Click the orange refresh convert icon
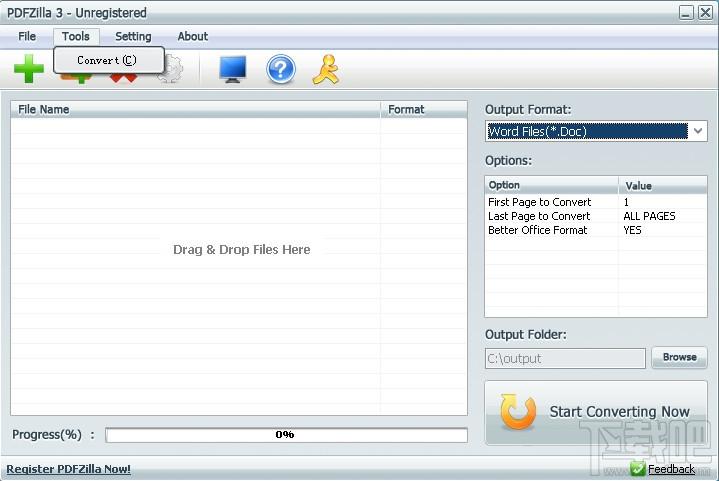Viewport: 719px width, 481px height. [518, 411]
